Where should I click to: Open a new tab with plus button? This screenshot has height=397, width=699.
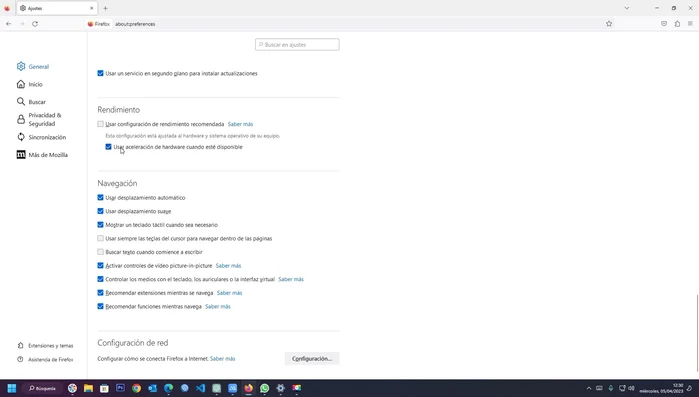click(x=106, y=8)
